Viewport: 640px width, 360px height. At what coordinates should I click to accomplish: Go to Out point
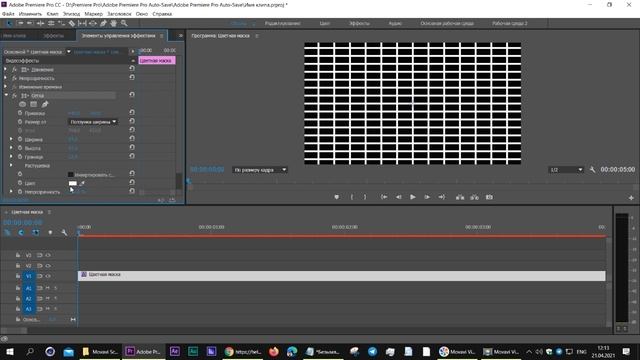tap(442, 197)
